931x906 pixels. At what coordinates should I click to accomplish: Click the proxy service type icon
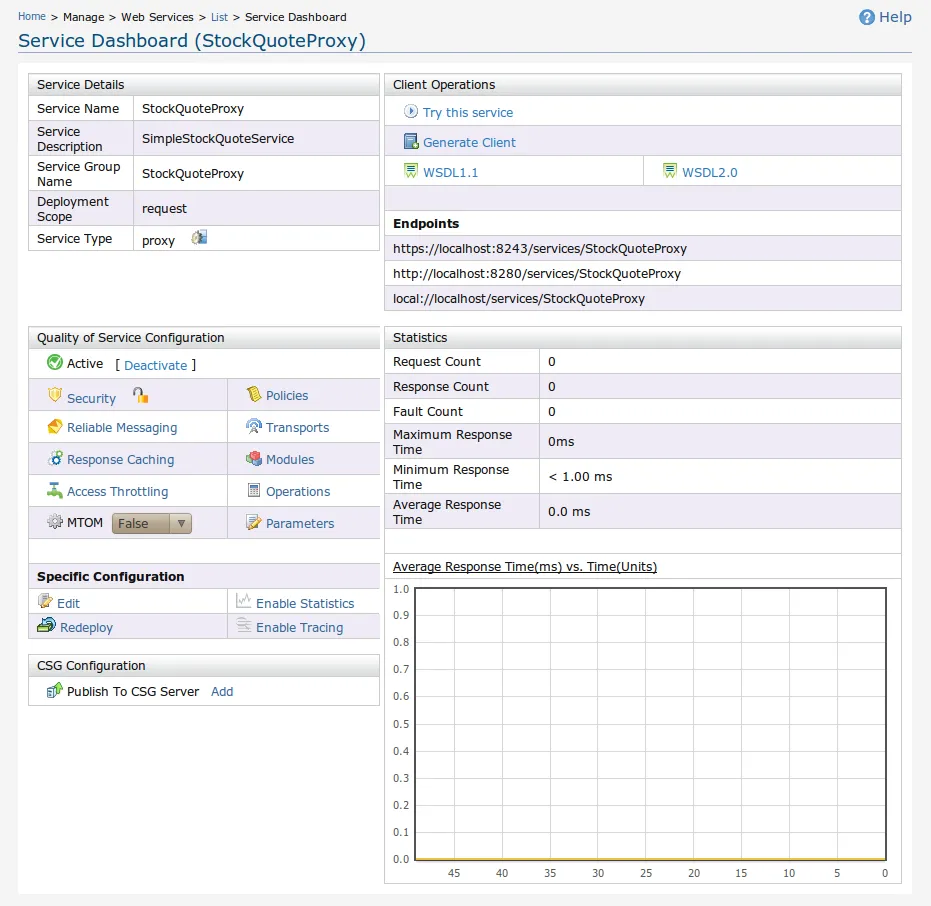click(199, 238)
